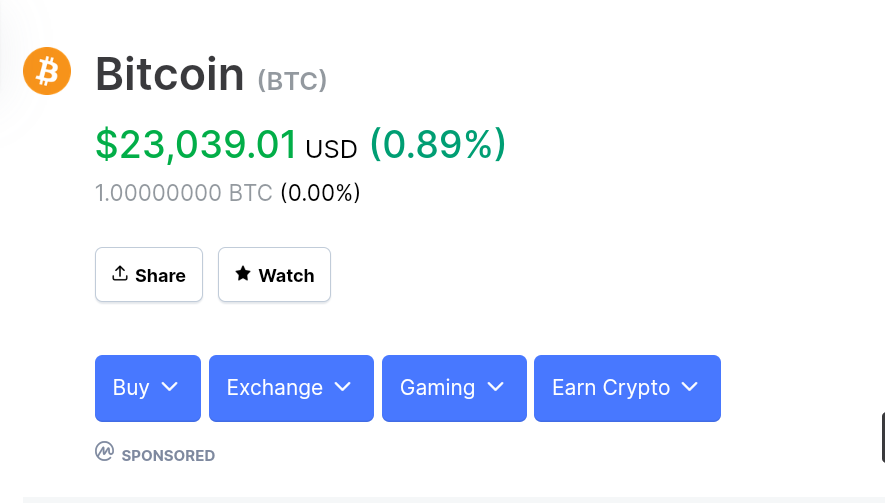
Task: Share this Bitcoin page
Action: tap(149, 274)
